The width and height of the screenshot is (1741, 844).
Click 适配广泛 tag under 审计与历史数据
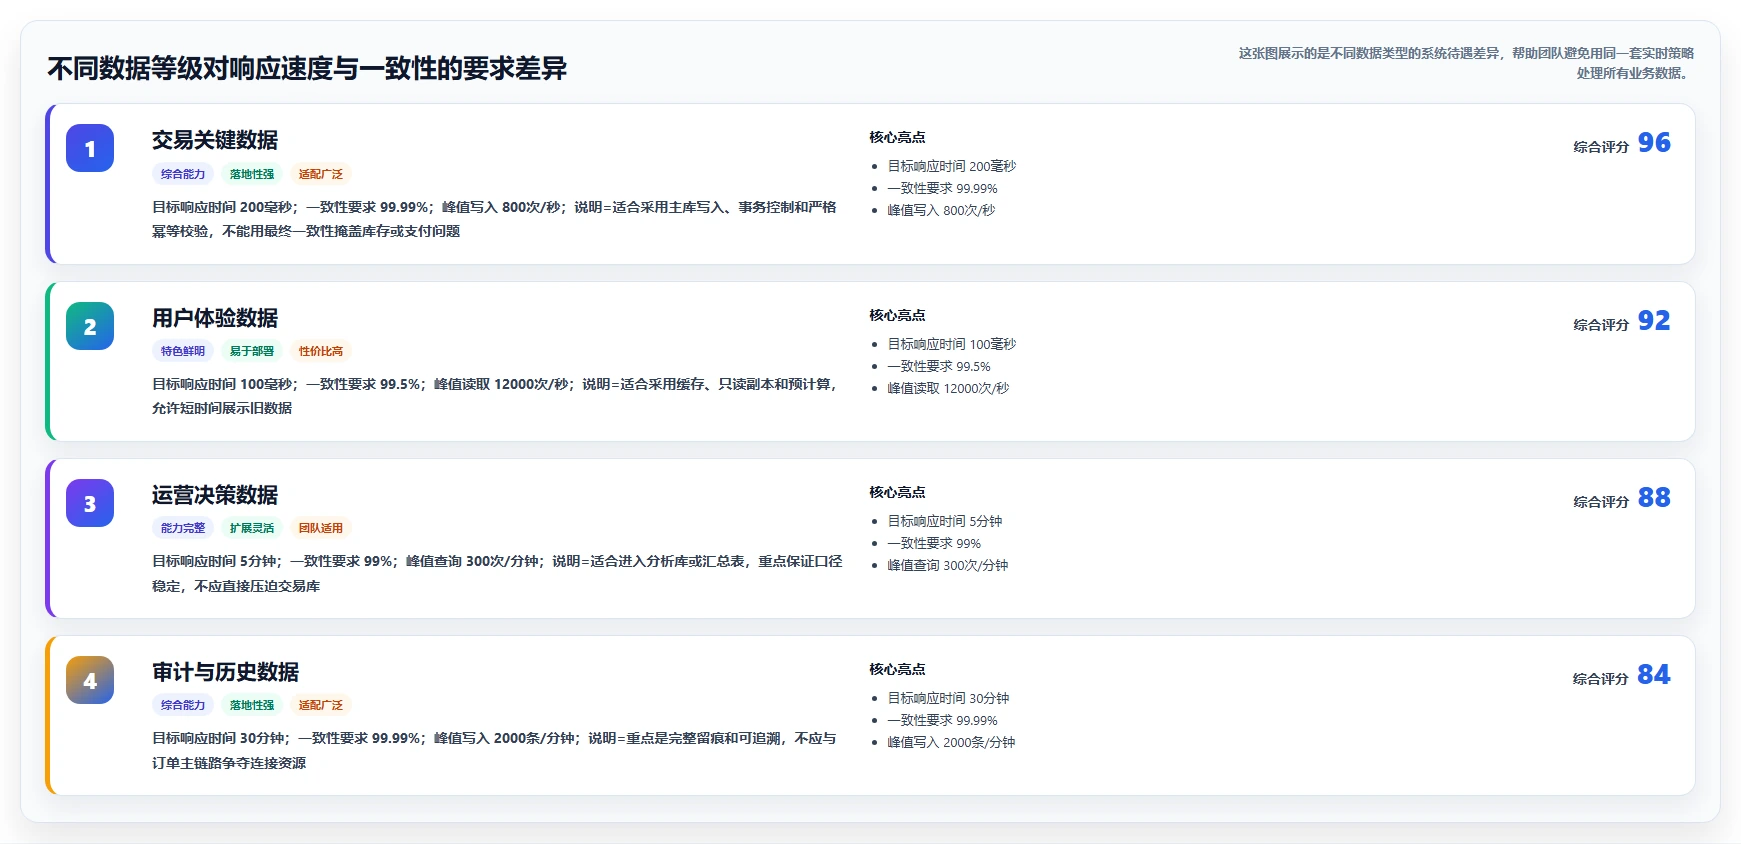321,705
